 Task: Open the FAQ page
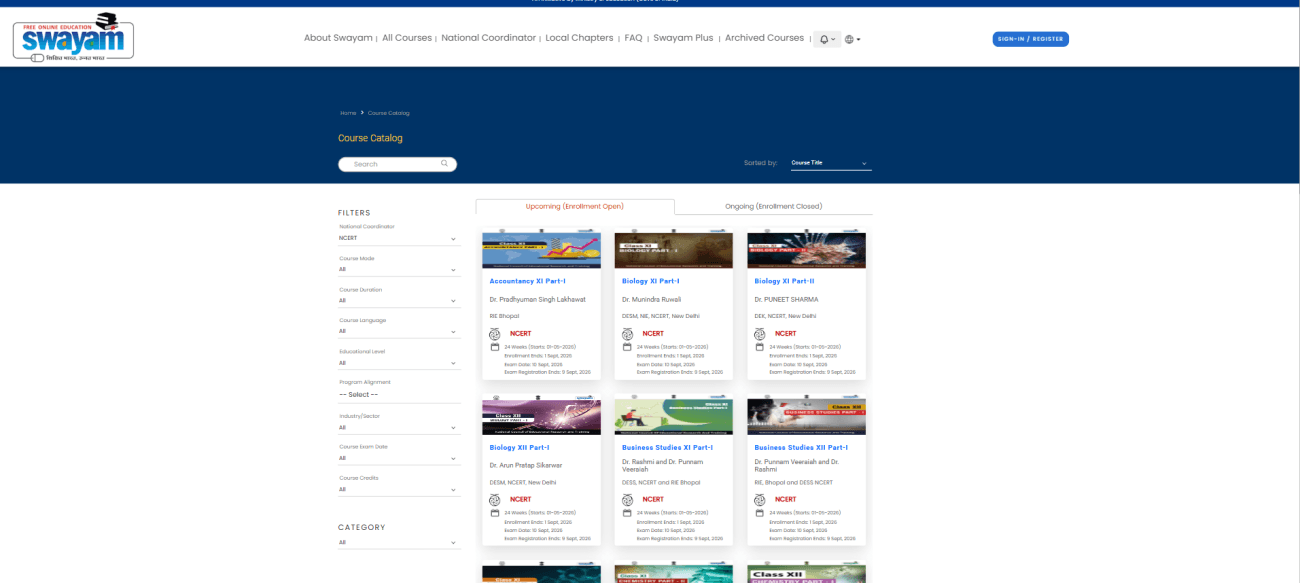pos(633,38)
